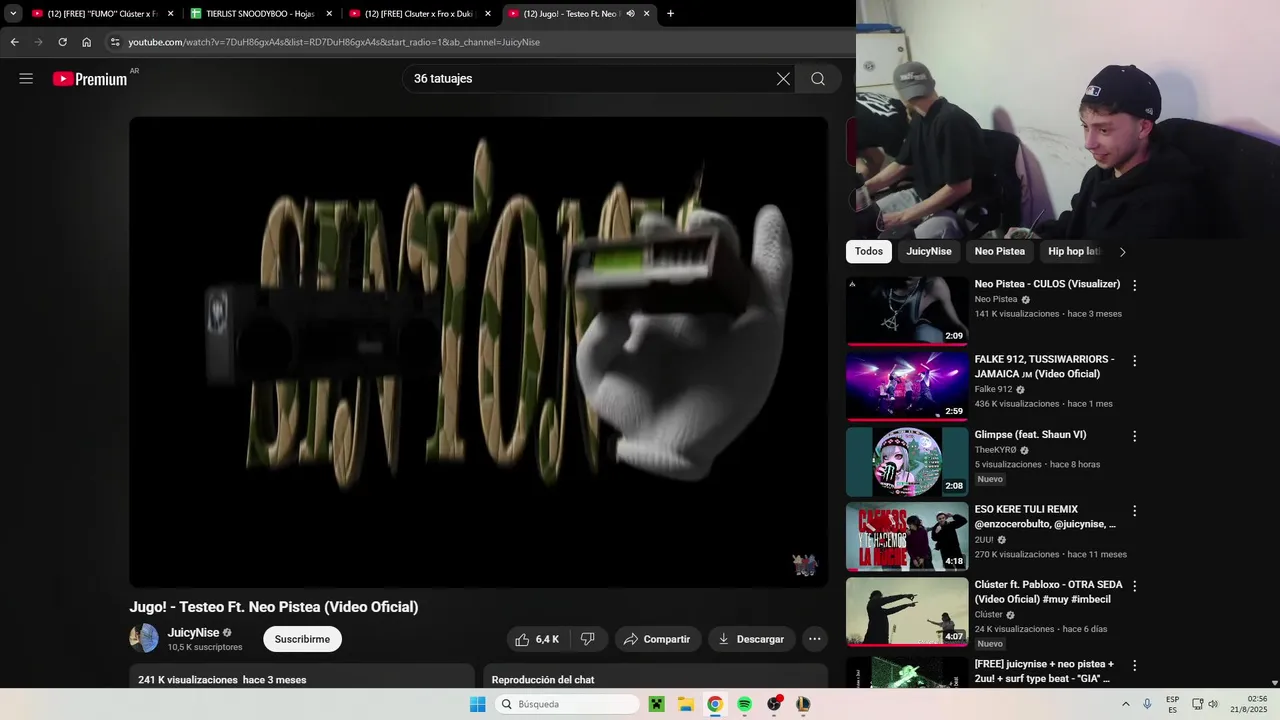Image resolution: width=1280 pixels, height=720 pixels.
Task: Click the search magnifier button
Action: click(x=818, y=79)
